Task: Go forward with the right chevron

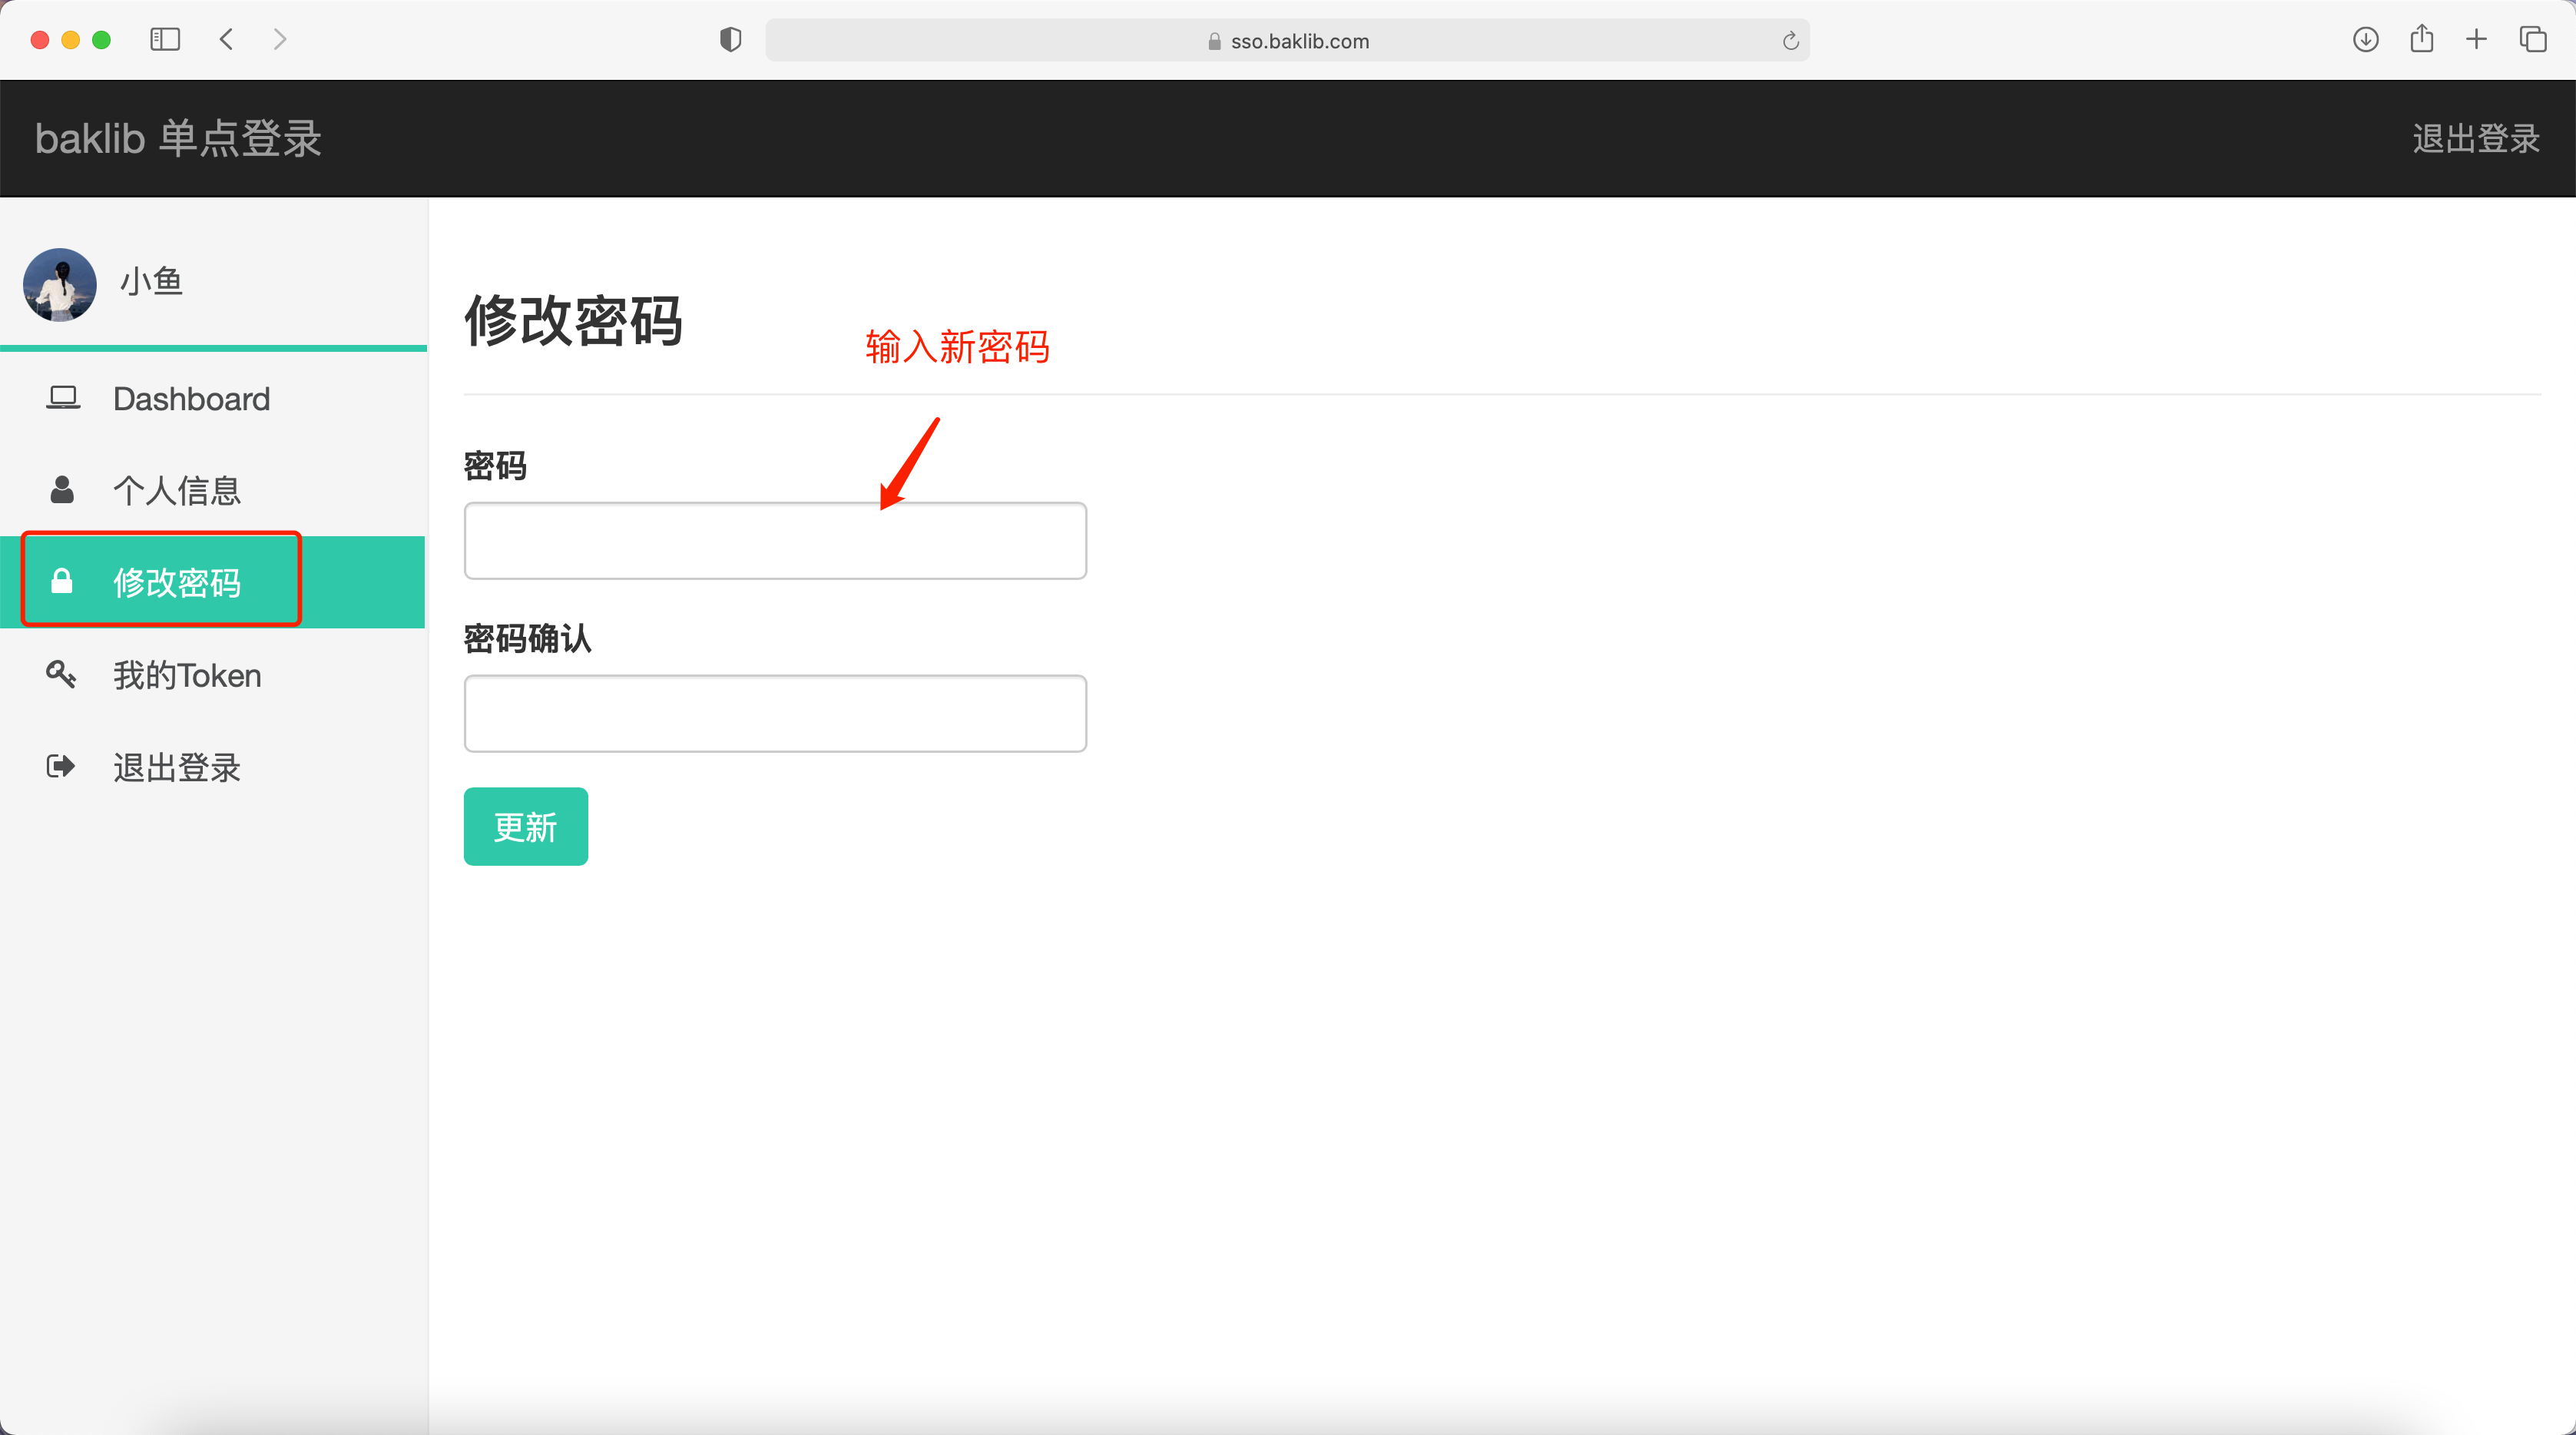Action: pos(280,40)
